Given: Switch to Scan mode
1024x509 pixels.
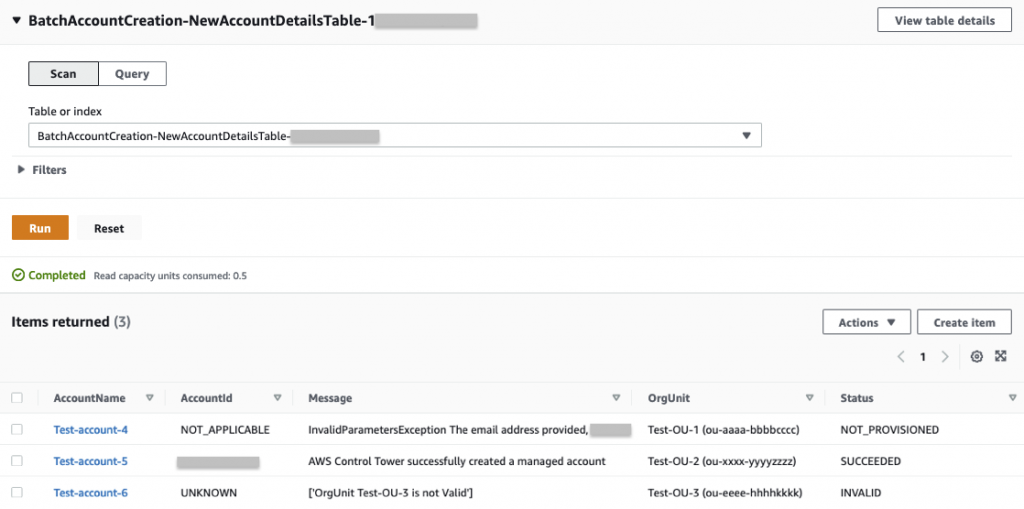Looking at the screenshot, I should (x=63, y=74).
